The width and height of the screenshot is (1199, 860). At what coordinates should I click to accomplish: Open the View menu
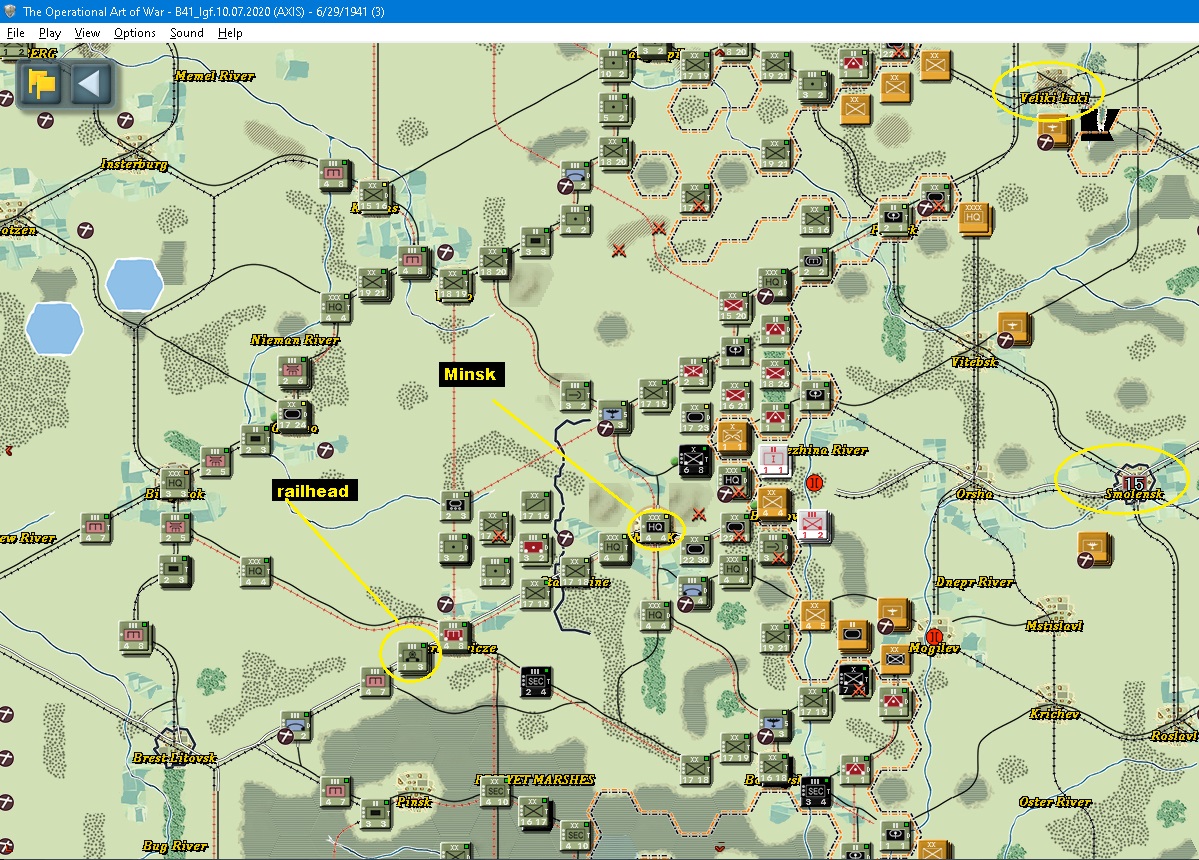pos(87,33)
